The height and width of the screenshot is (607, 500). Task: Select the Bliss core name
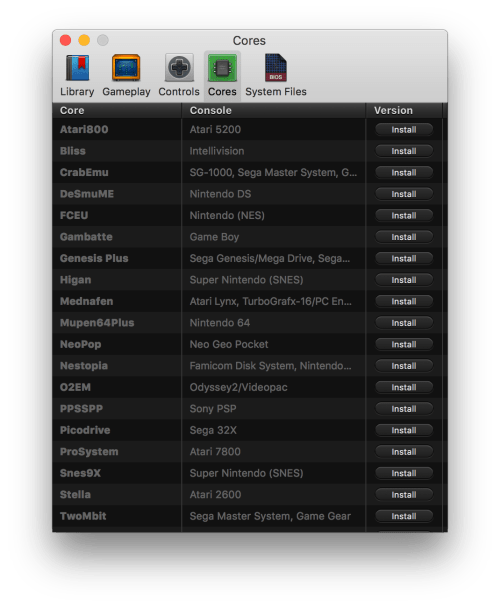(x=73, y=151)
